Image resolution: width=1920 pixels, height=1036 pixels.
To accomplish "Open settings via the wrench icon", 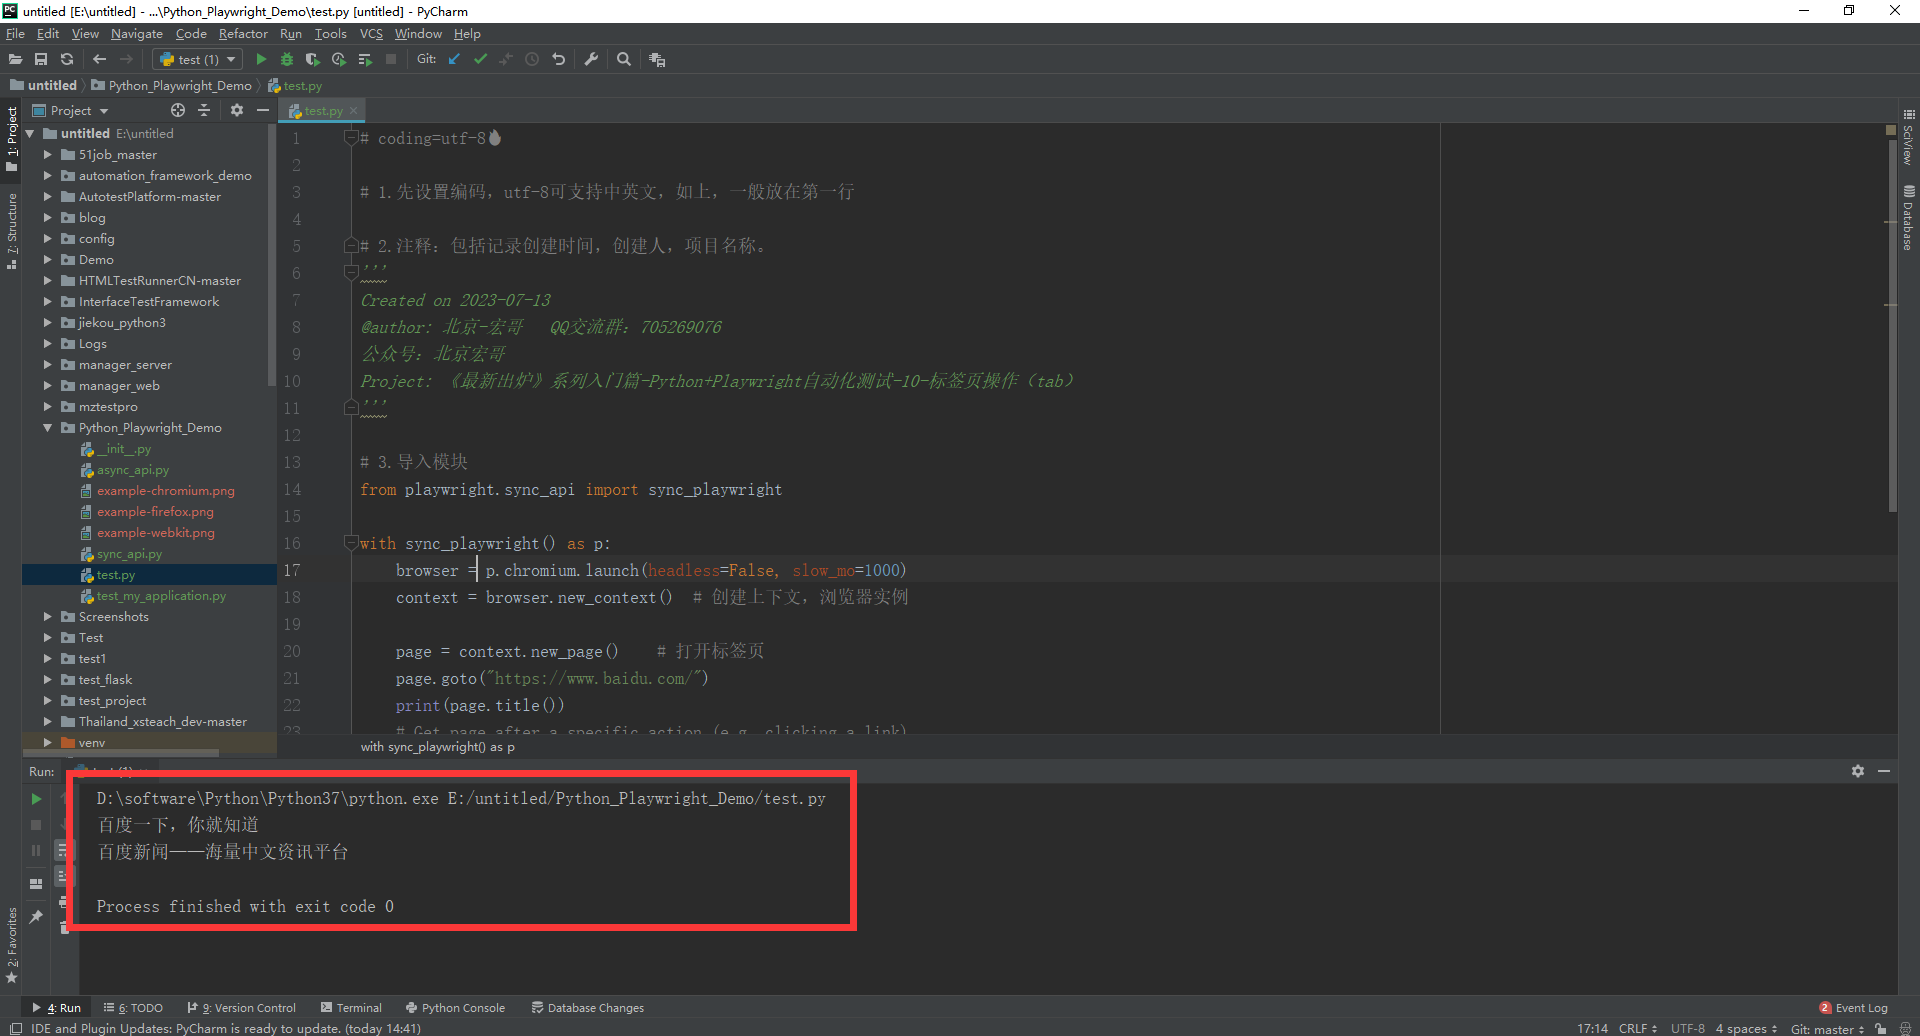I will click(x=591, y=59).
